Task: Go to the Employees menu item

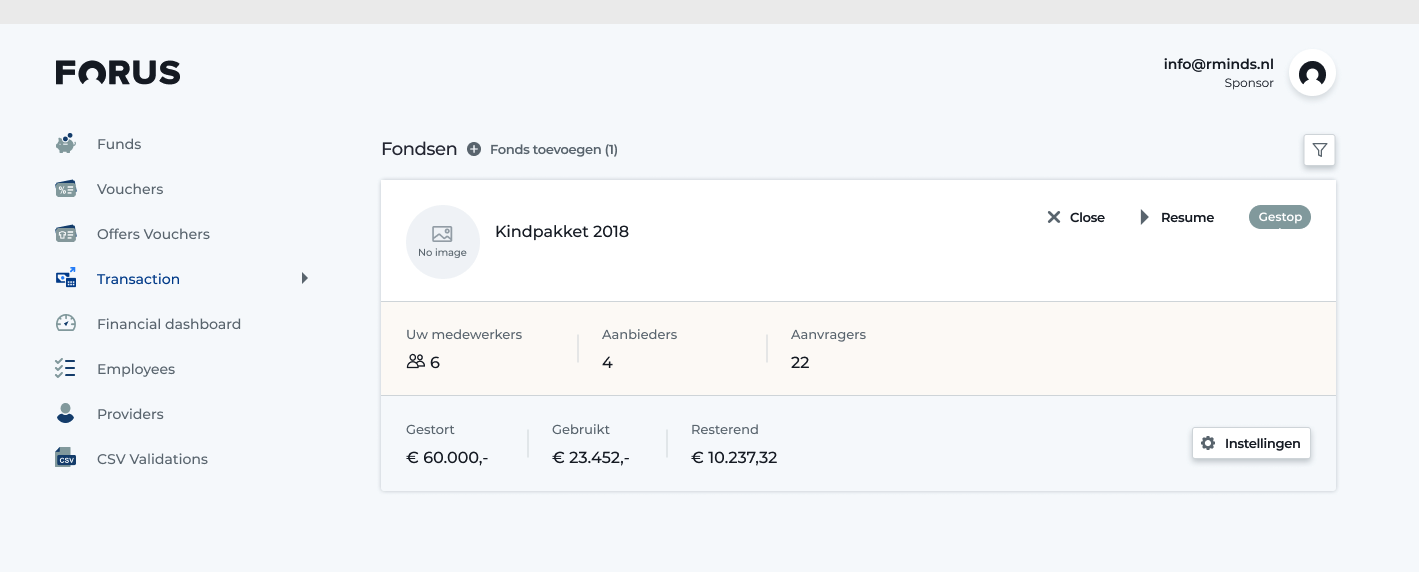Action: (x=136, y=369)
